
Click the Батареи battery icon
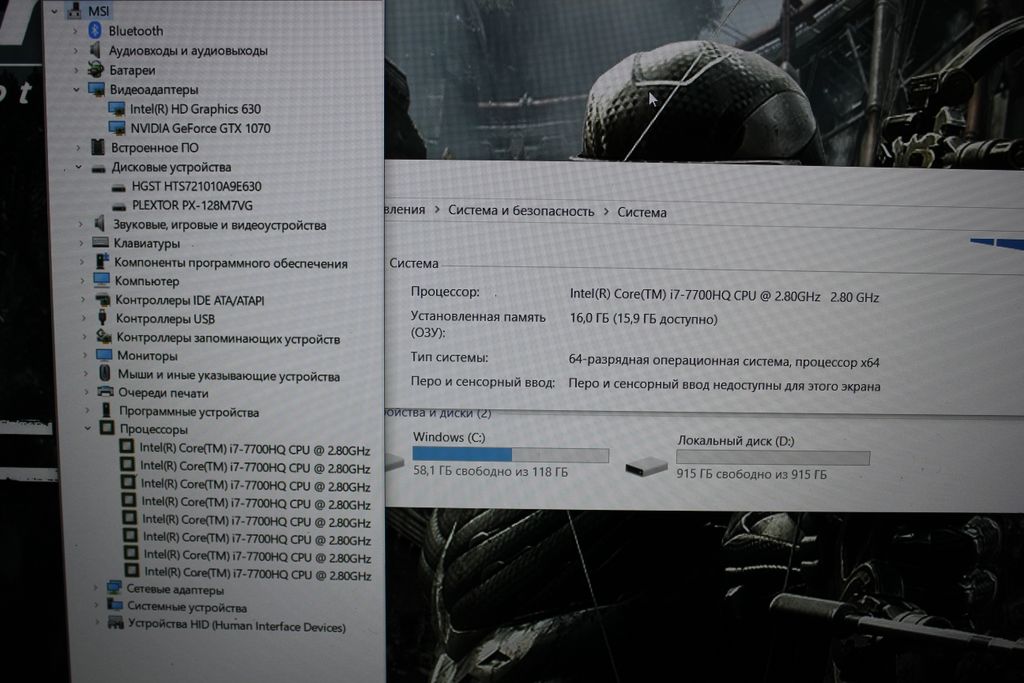(x=95, y=70)
